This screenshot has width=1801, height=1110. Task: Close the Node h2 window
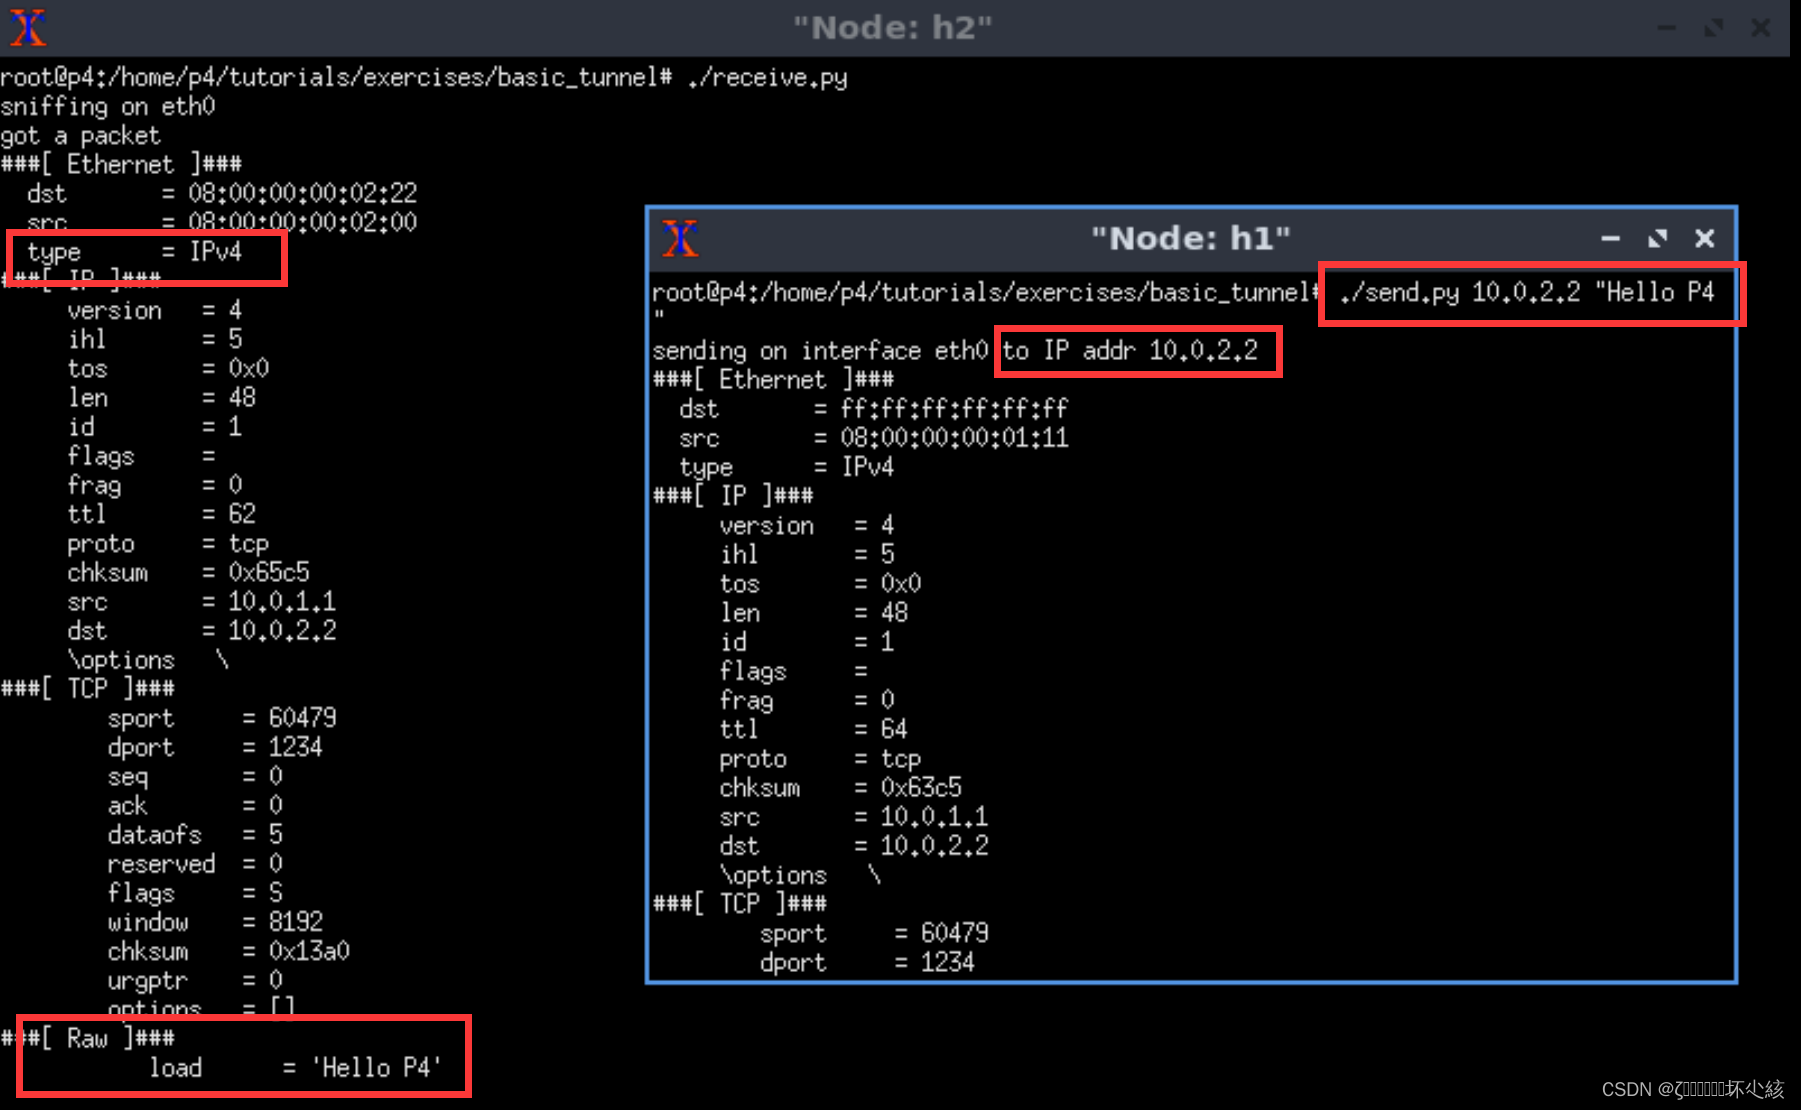click(x=1761, y=28)
